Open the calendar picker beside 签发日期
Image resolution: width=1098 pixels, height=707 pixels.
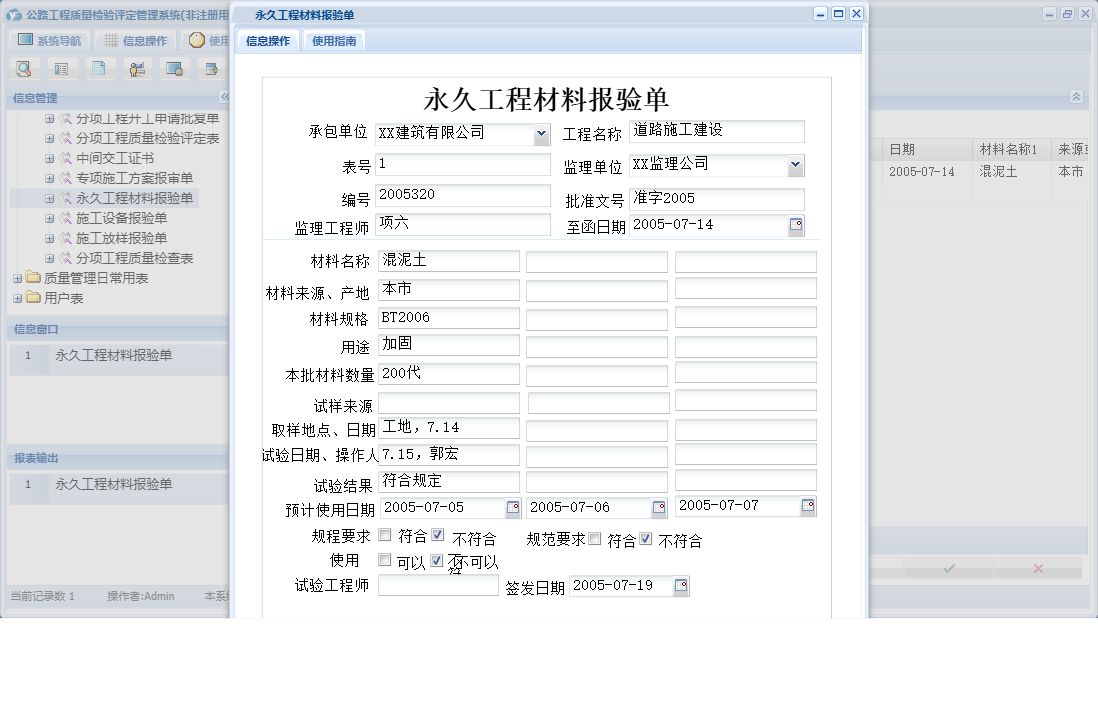(680, 585)
